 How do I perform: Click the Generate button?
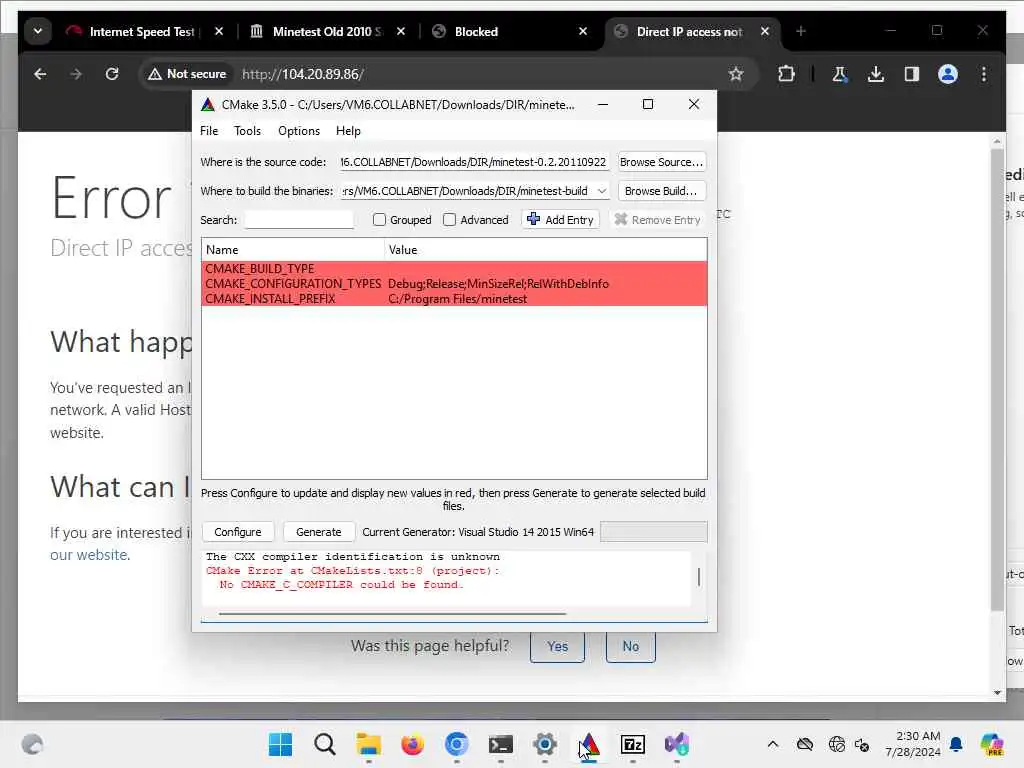coord(319,532)
